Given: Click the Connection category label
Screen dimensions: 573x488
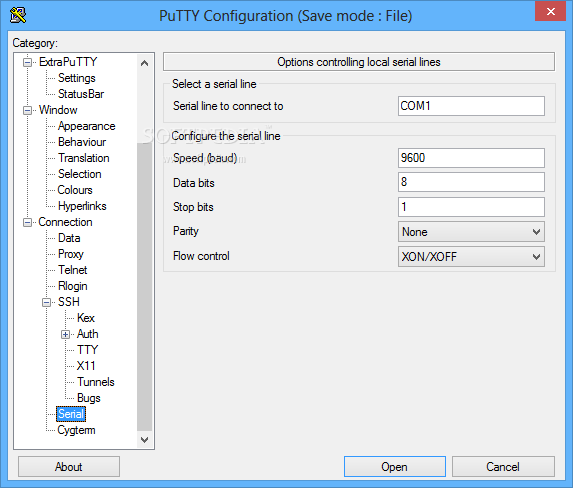Looking at the screenshot, I should (x=65, y=222).
